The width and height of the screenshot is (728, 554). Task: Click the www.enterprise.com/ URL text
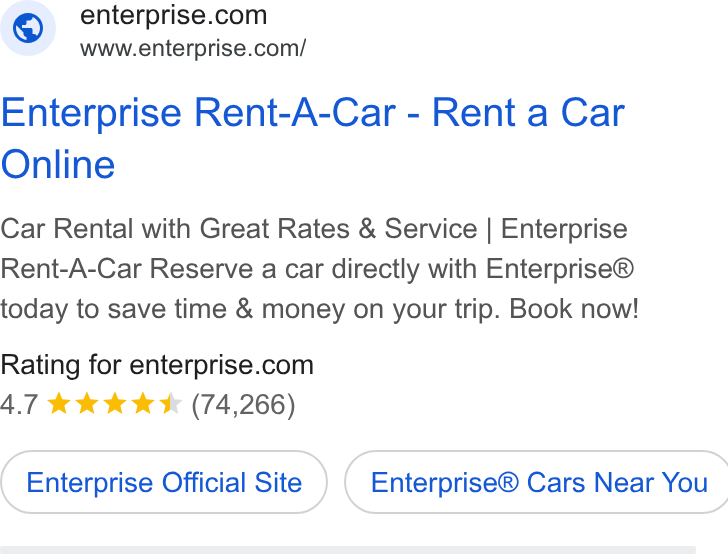coord(193,49)
